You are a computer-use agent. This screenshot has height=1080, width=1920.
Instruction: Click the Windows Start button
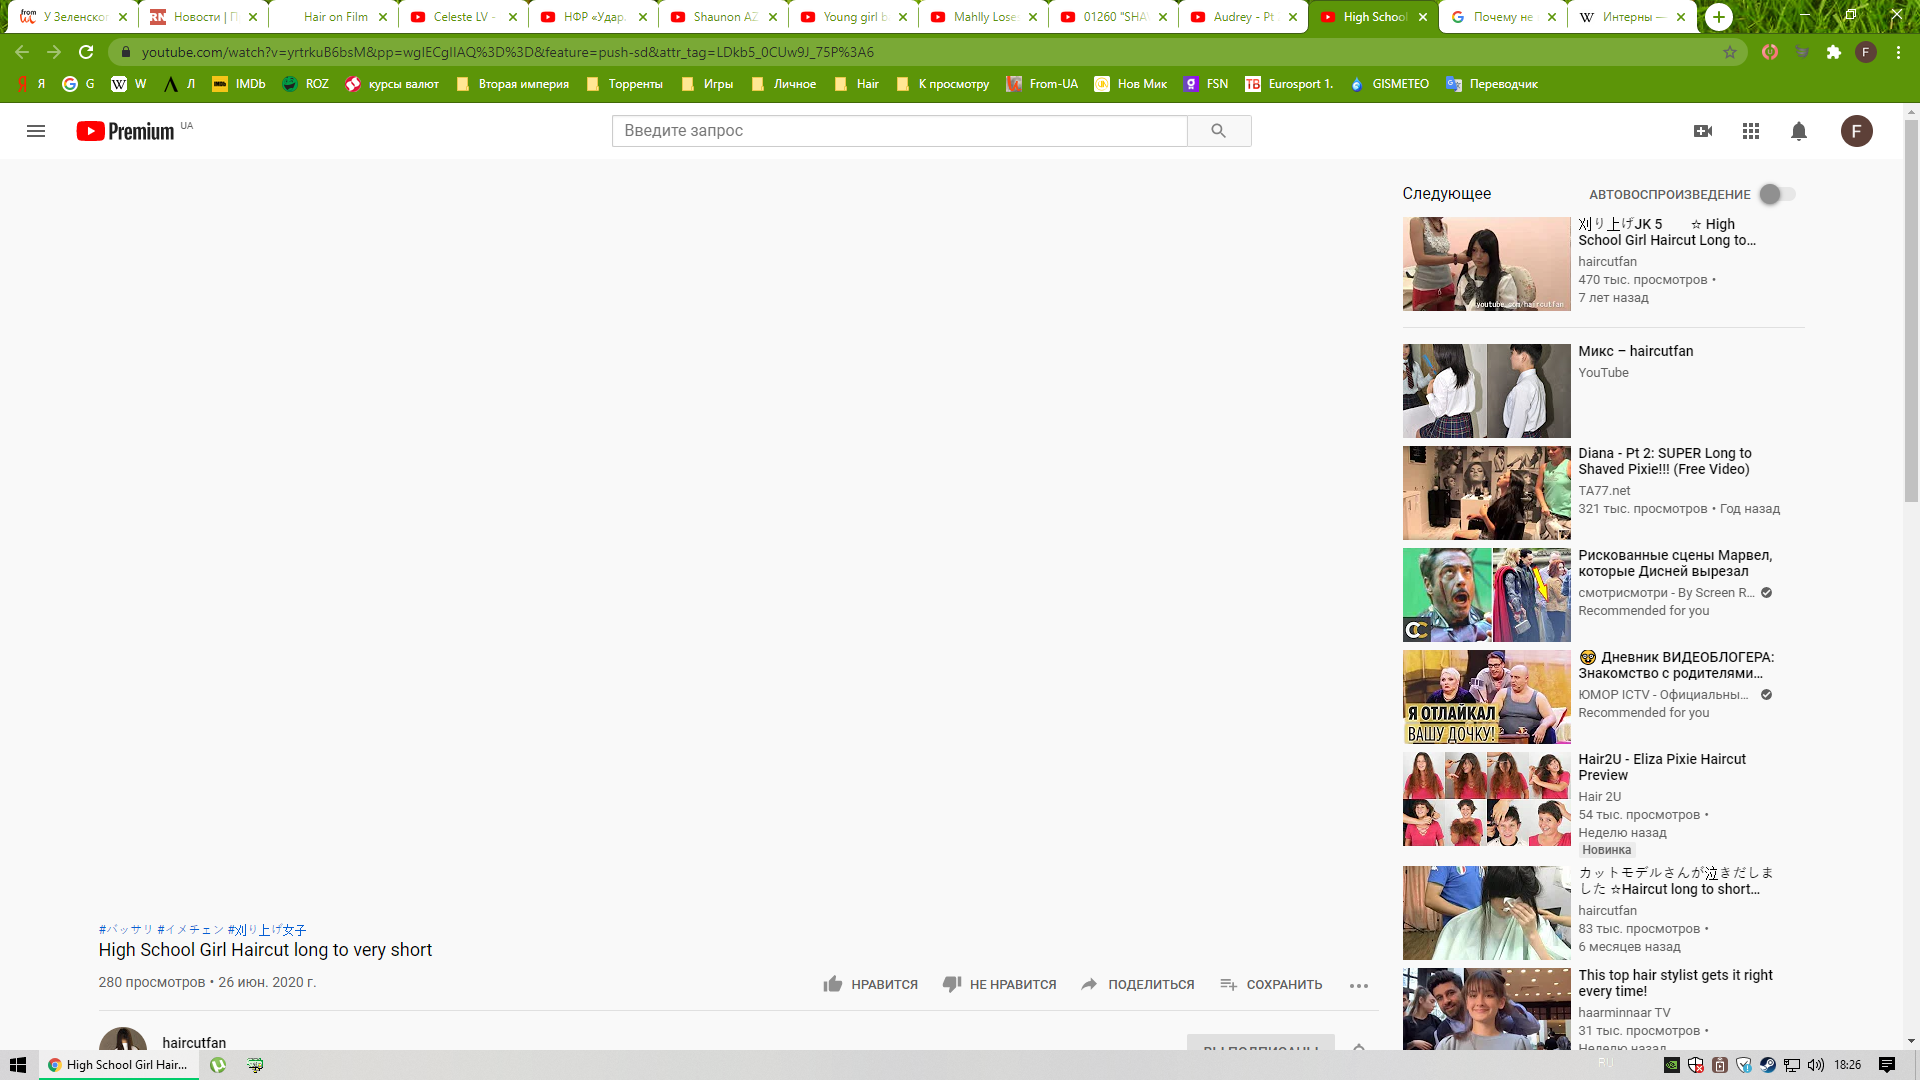coord(17,1065)
